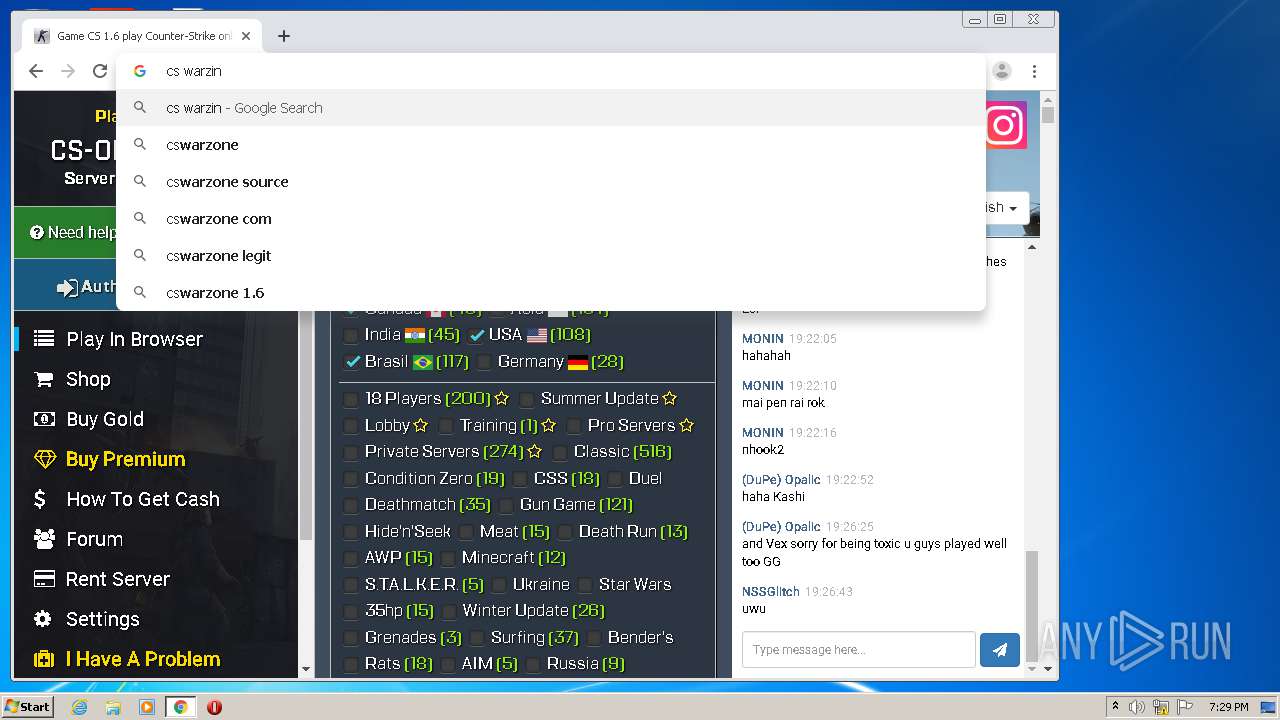This screenshot has width=1280, height=720.
Task: Click the address bar text 'cs warzin'
Action: tap(194, 71)
